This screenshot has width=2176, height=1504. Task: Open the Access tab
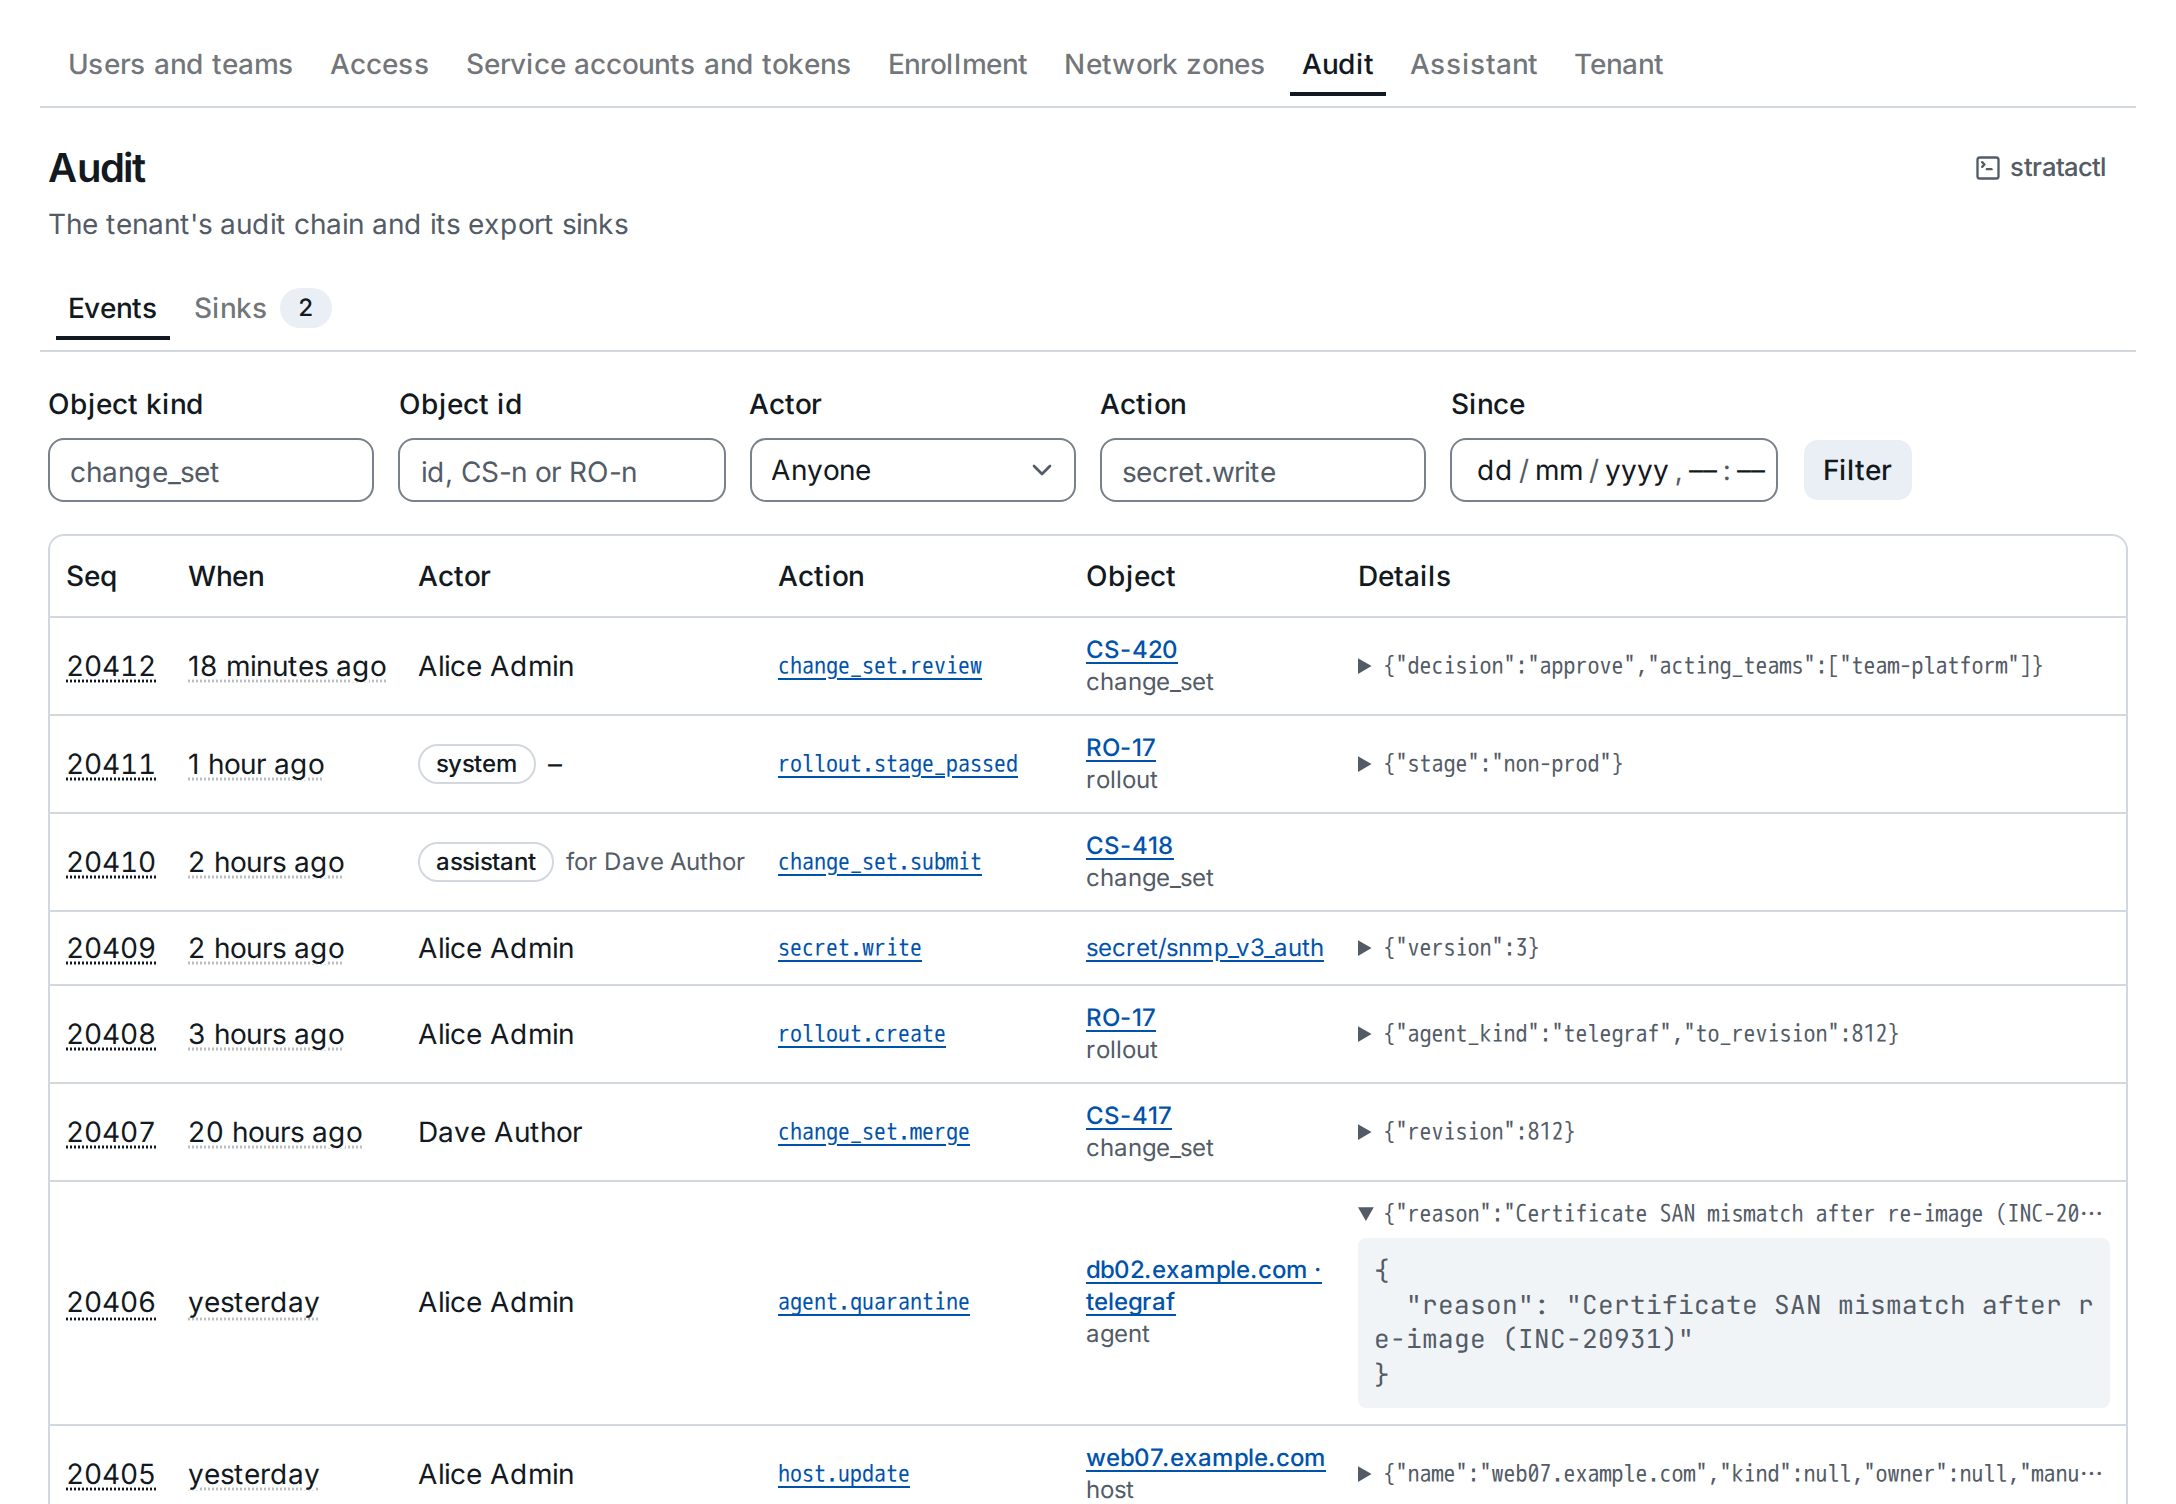(379, 64)
